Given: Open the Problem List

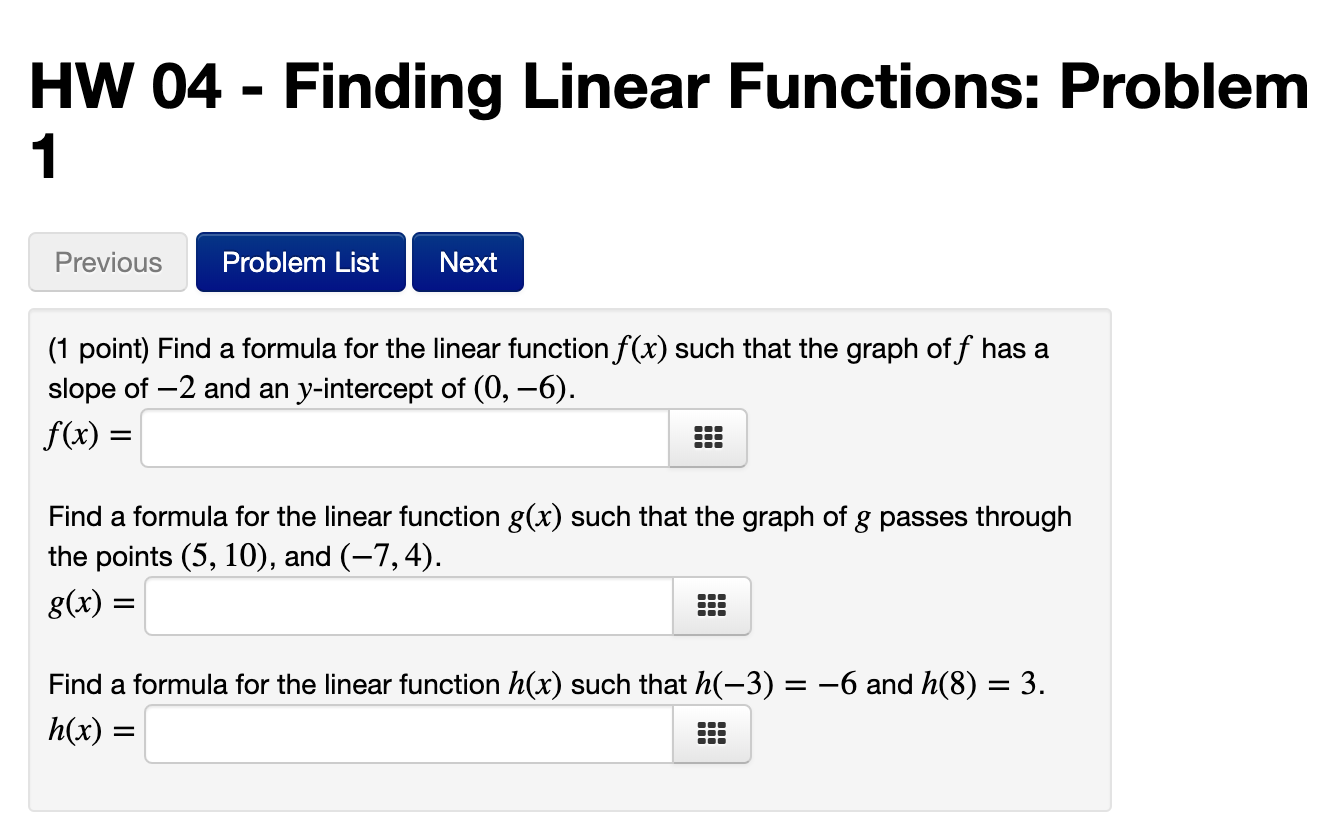Looking at the screenshot, I should pos(301,262).
